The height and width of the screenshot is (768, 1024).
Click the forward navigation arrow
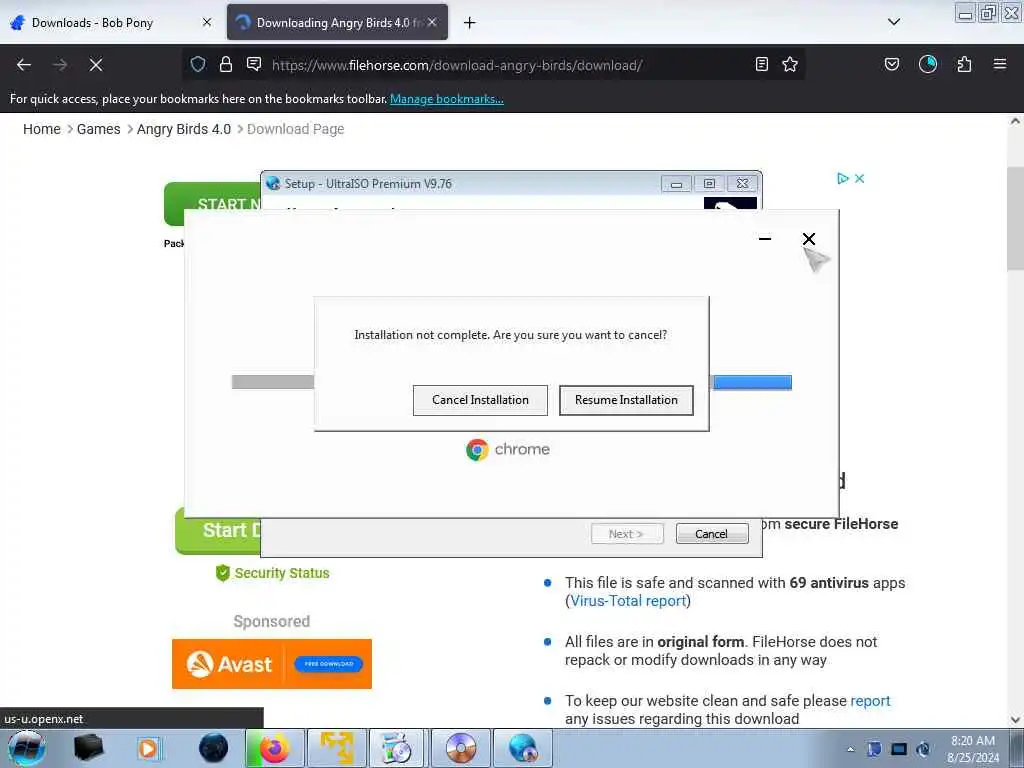60,65
